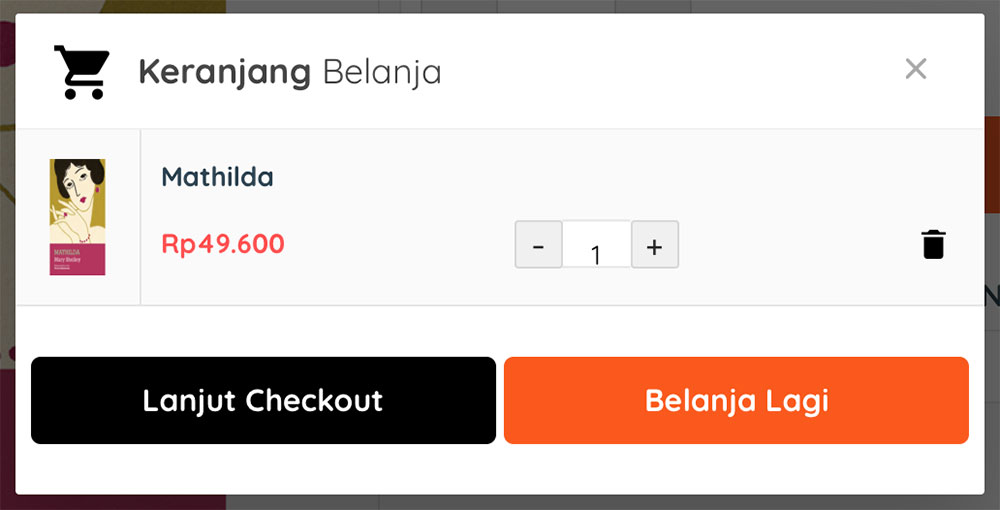Continue shopping via Belanja Lagi button

coord(736,400)
